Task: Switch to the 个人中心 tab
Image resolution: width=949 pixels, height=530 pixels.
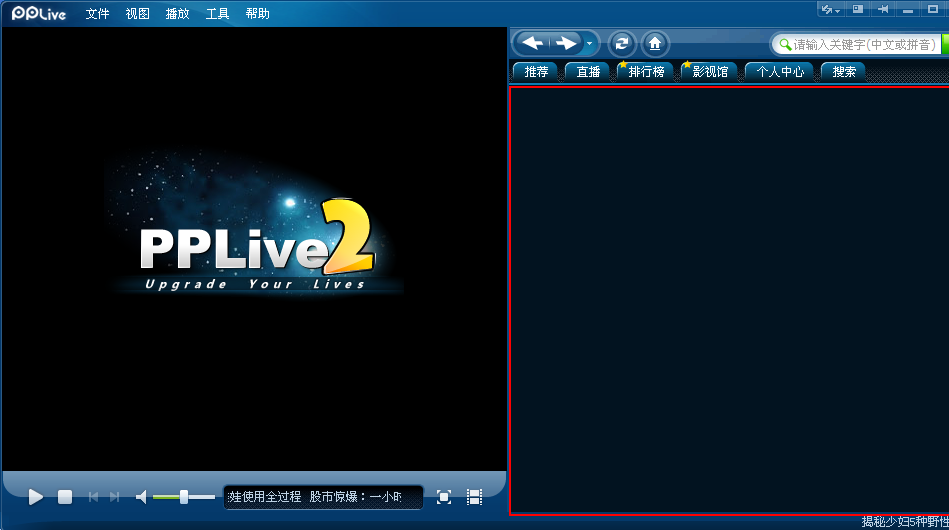Action: coord(780,71)
